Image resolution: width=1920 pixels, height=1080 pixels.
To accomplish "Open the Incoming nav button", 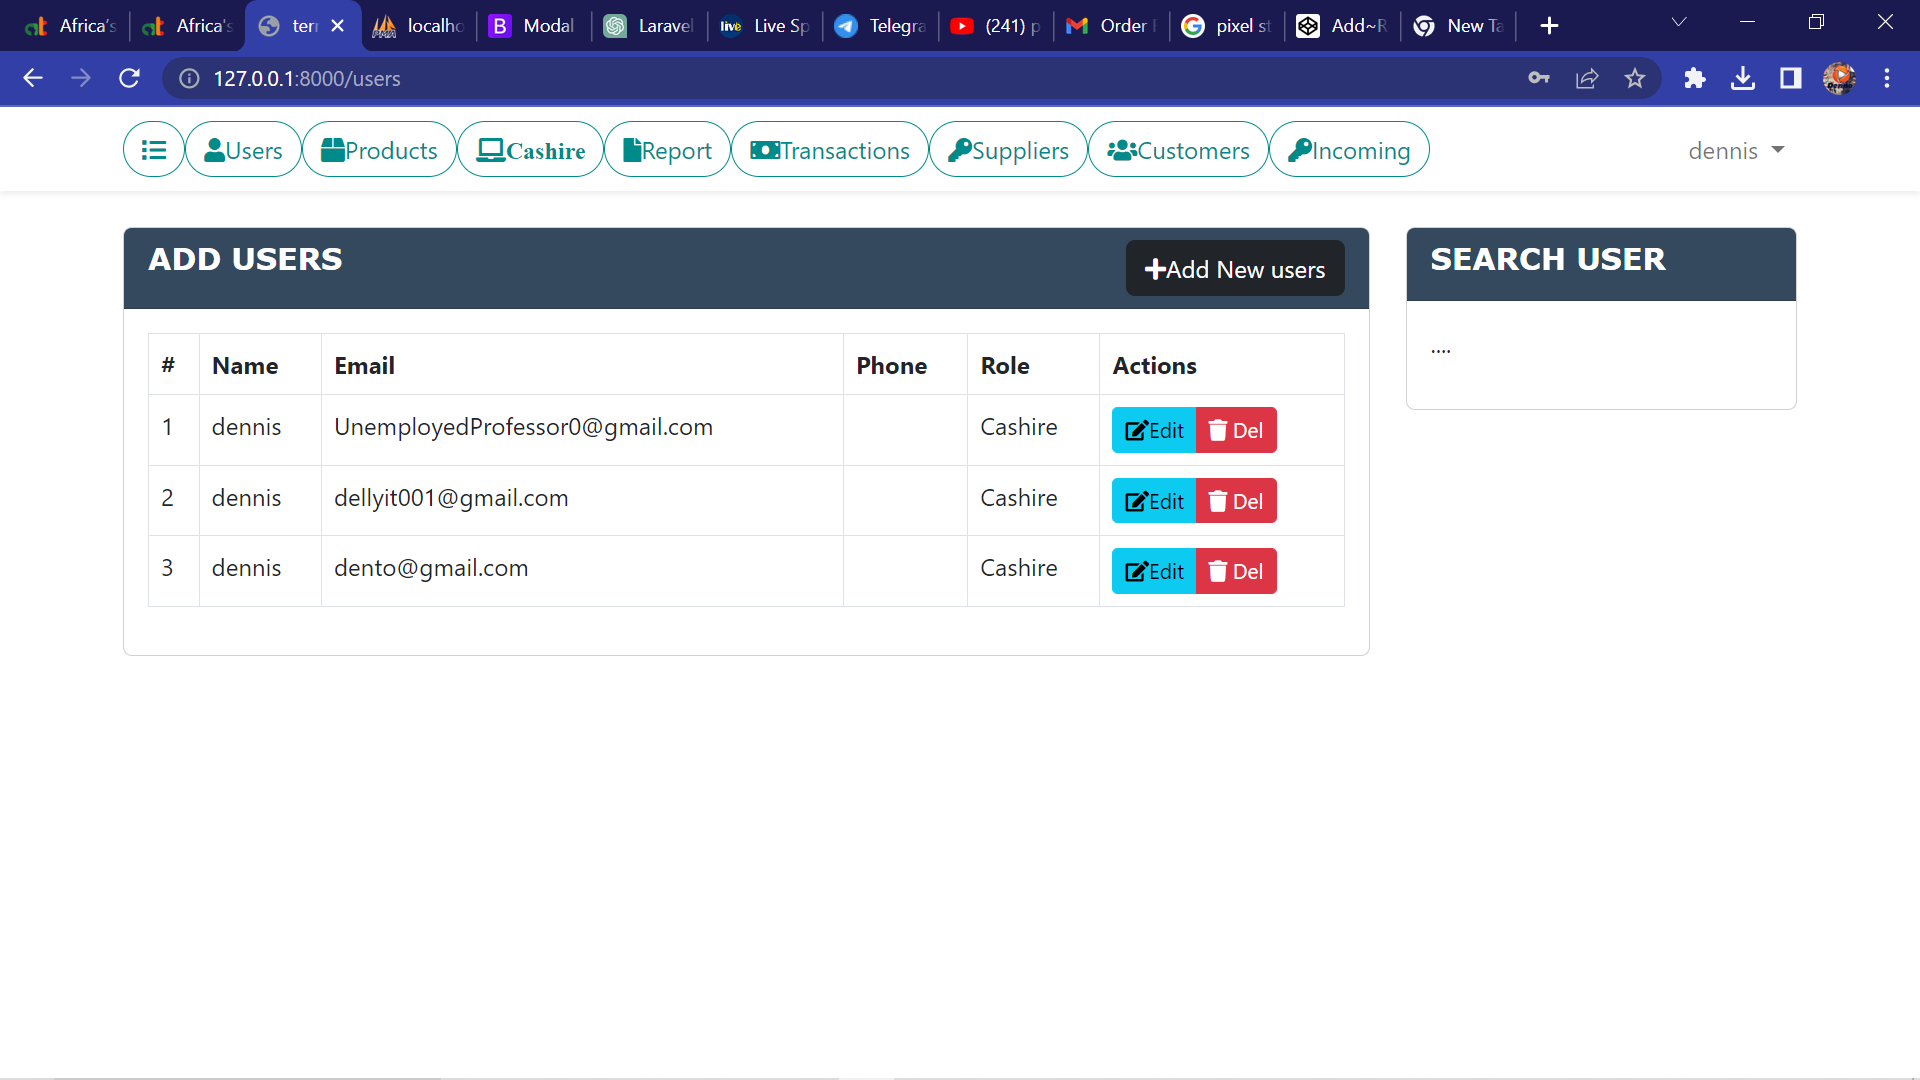I will [1349, 150].
